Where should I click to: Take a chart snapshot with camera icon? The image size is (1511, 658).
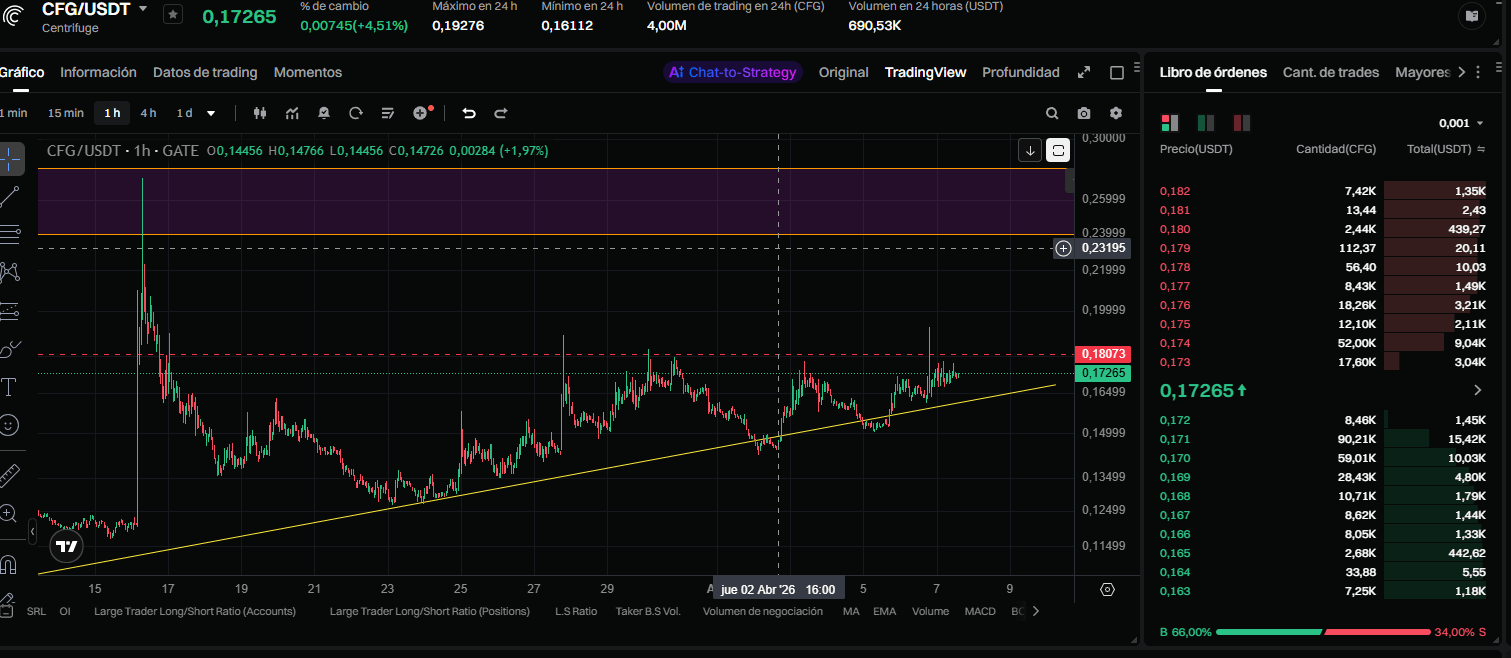pos(1084,113)
